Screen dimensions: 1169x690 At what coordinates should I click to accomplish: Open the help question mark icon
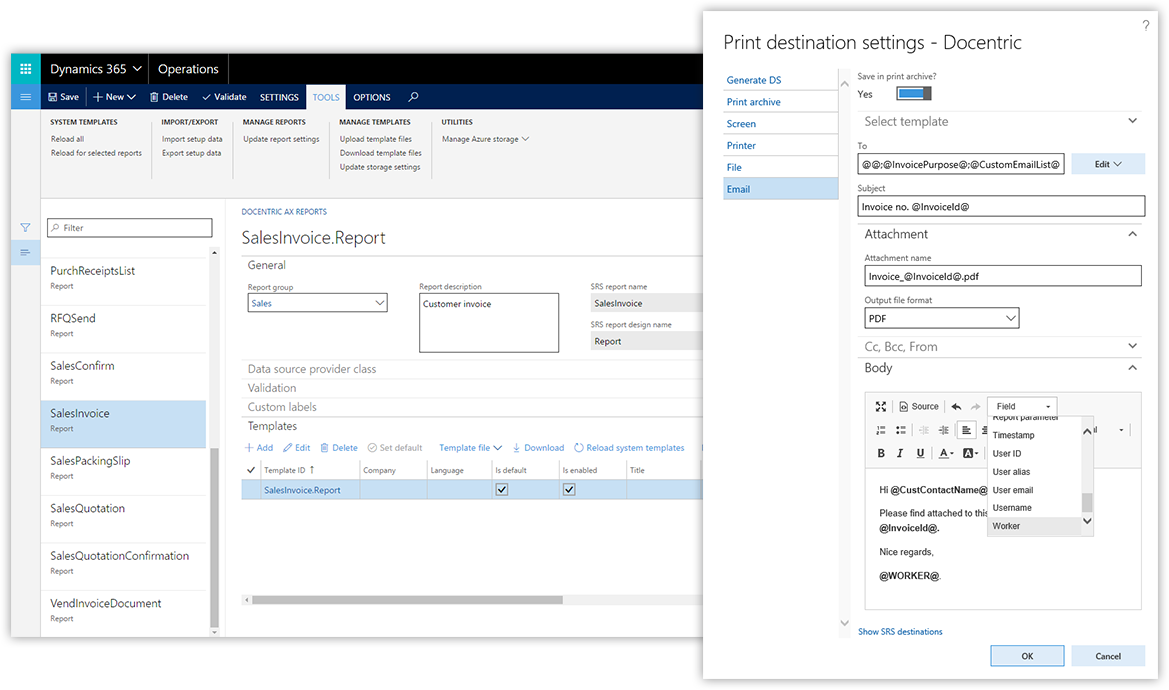(x=1146, y=25)
